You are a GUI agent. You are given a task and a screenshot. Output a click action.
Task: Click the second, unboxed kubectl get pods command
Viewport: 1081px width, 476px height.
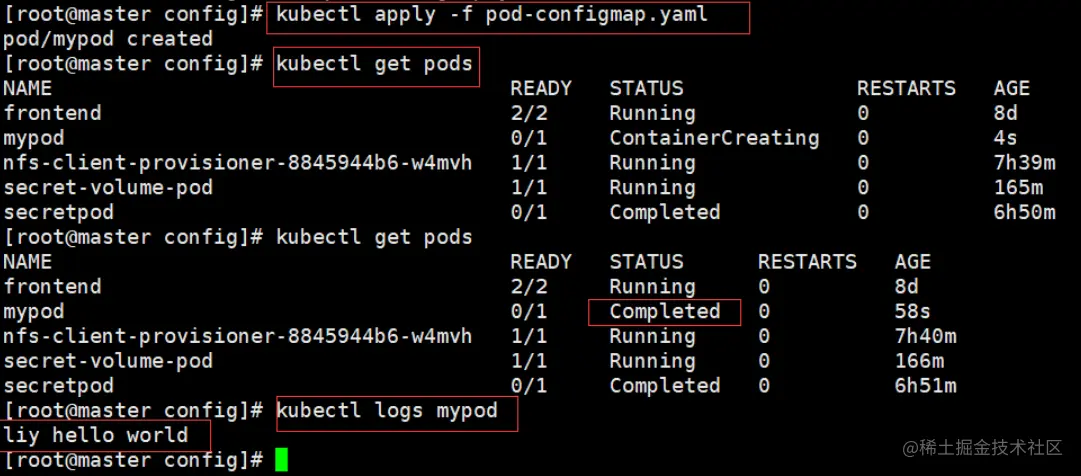point(374,237)
